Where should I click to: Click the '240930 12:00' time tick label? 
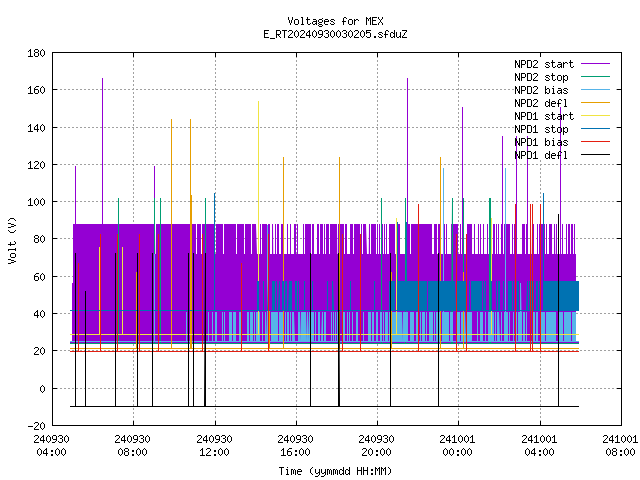point(214,446)
